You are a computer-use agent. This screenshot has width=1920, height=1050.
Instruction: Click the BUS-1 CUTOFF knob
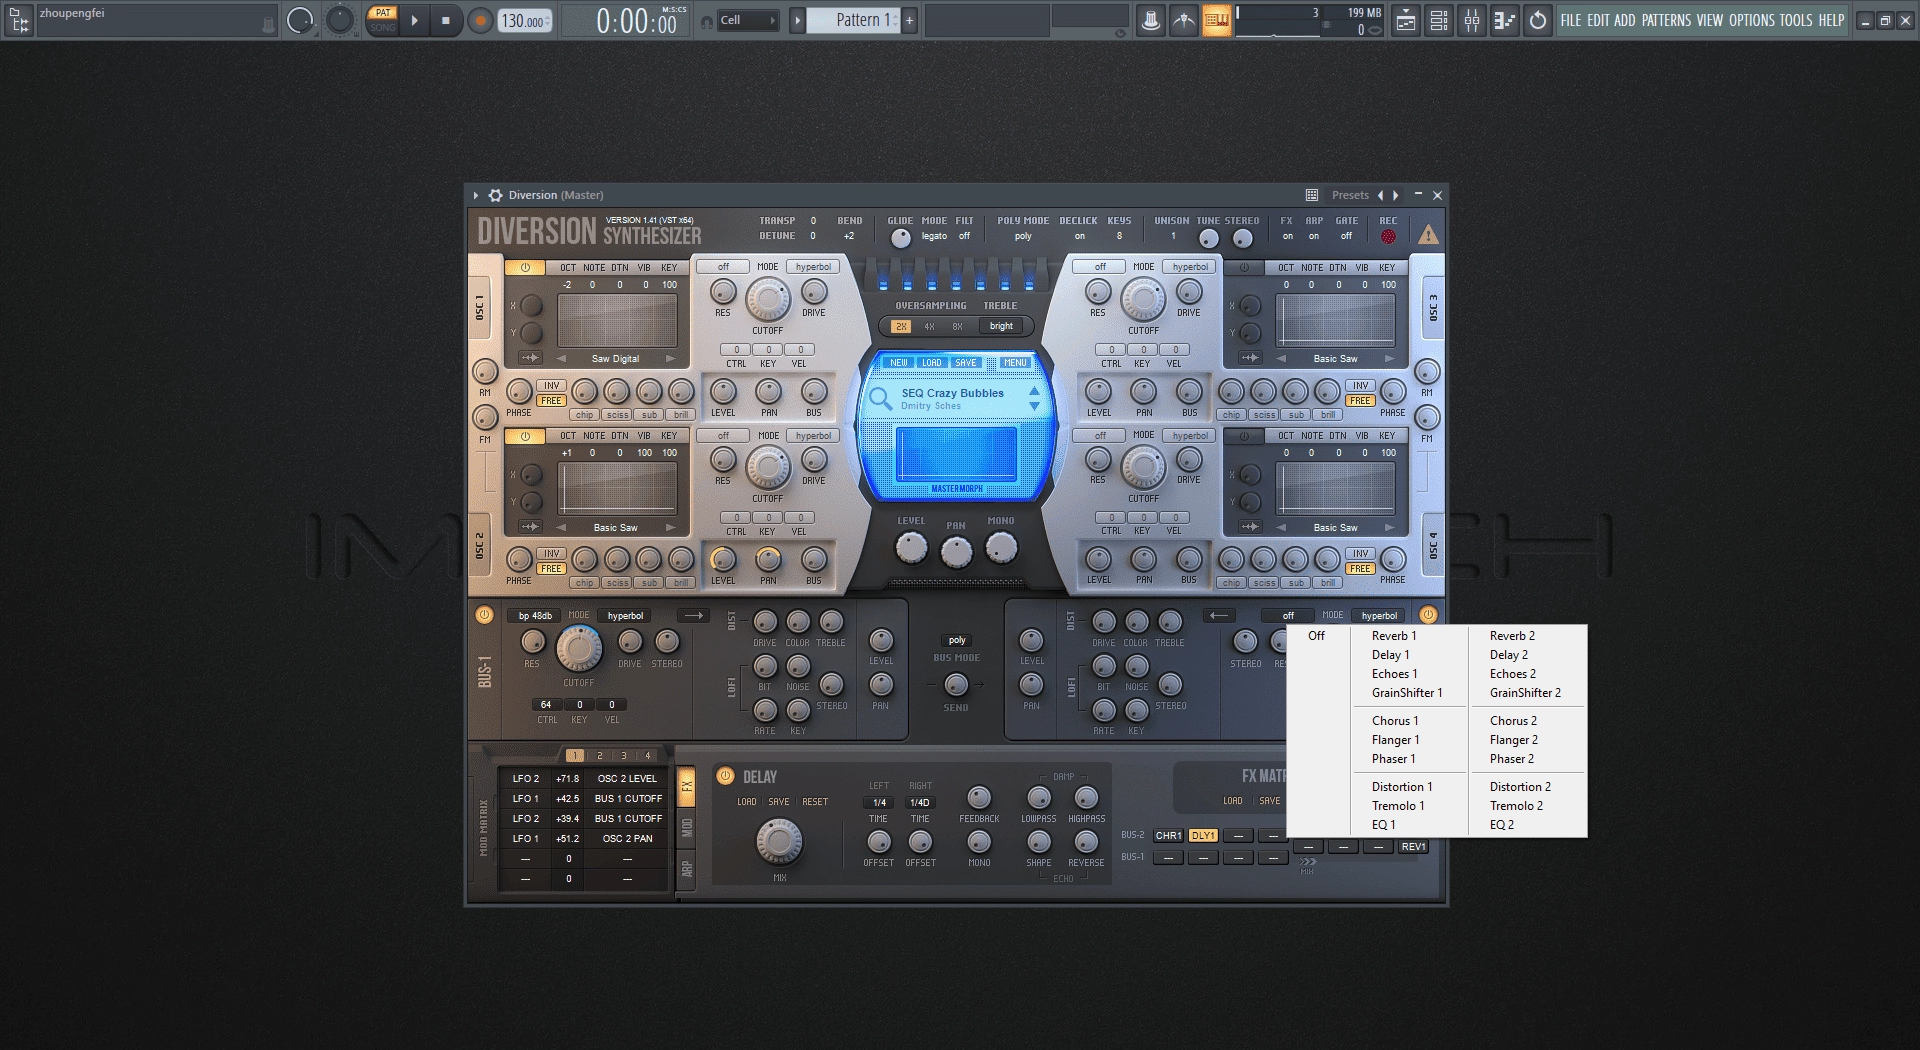pos(579,650)
